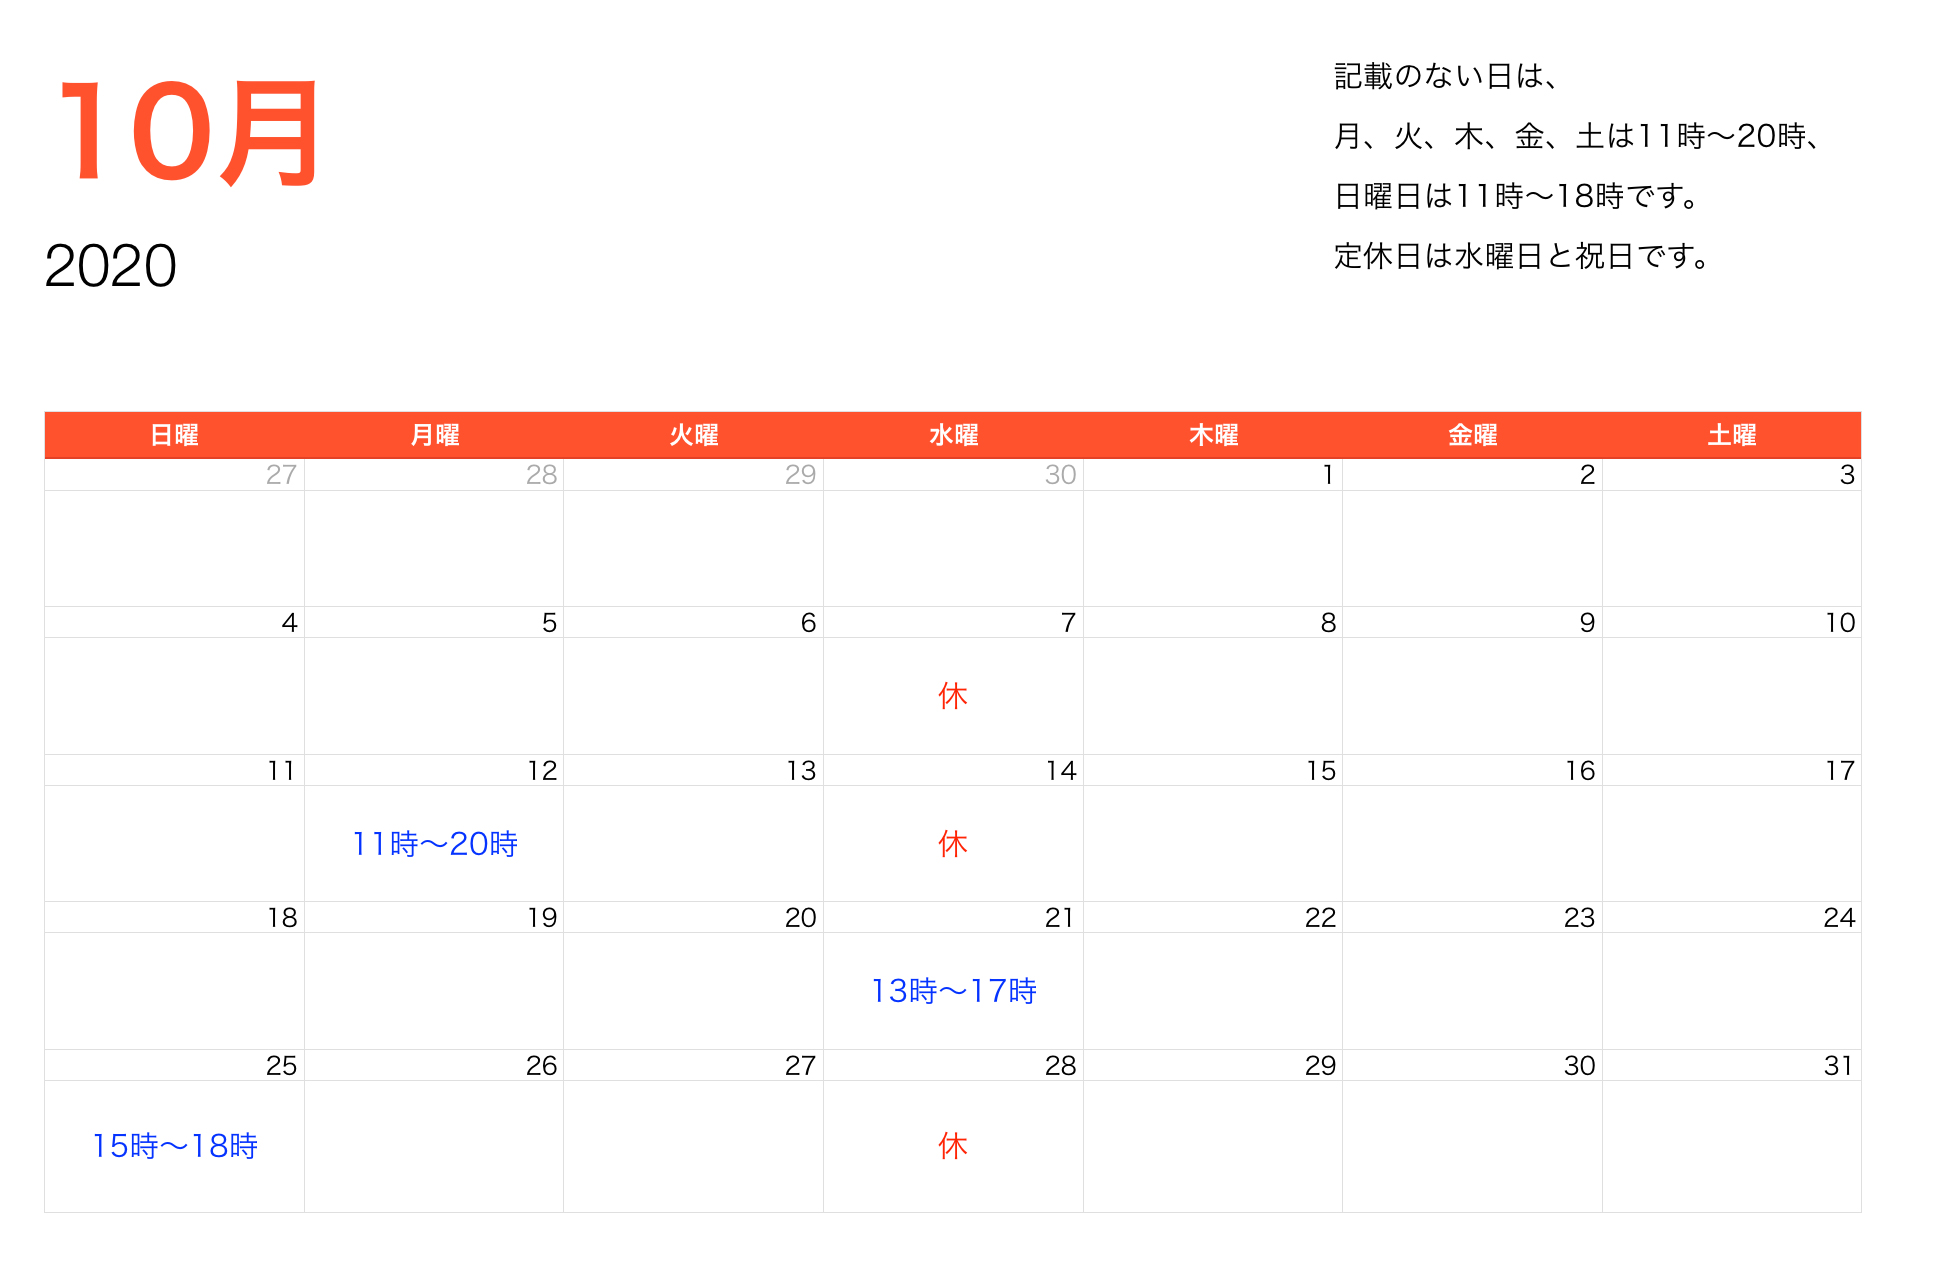Select date number 29 on last-row Thursday
1949x1283 pixels.
click(x=1320, y=1066)
